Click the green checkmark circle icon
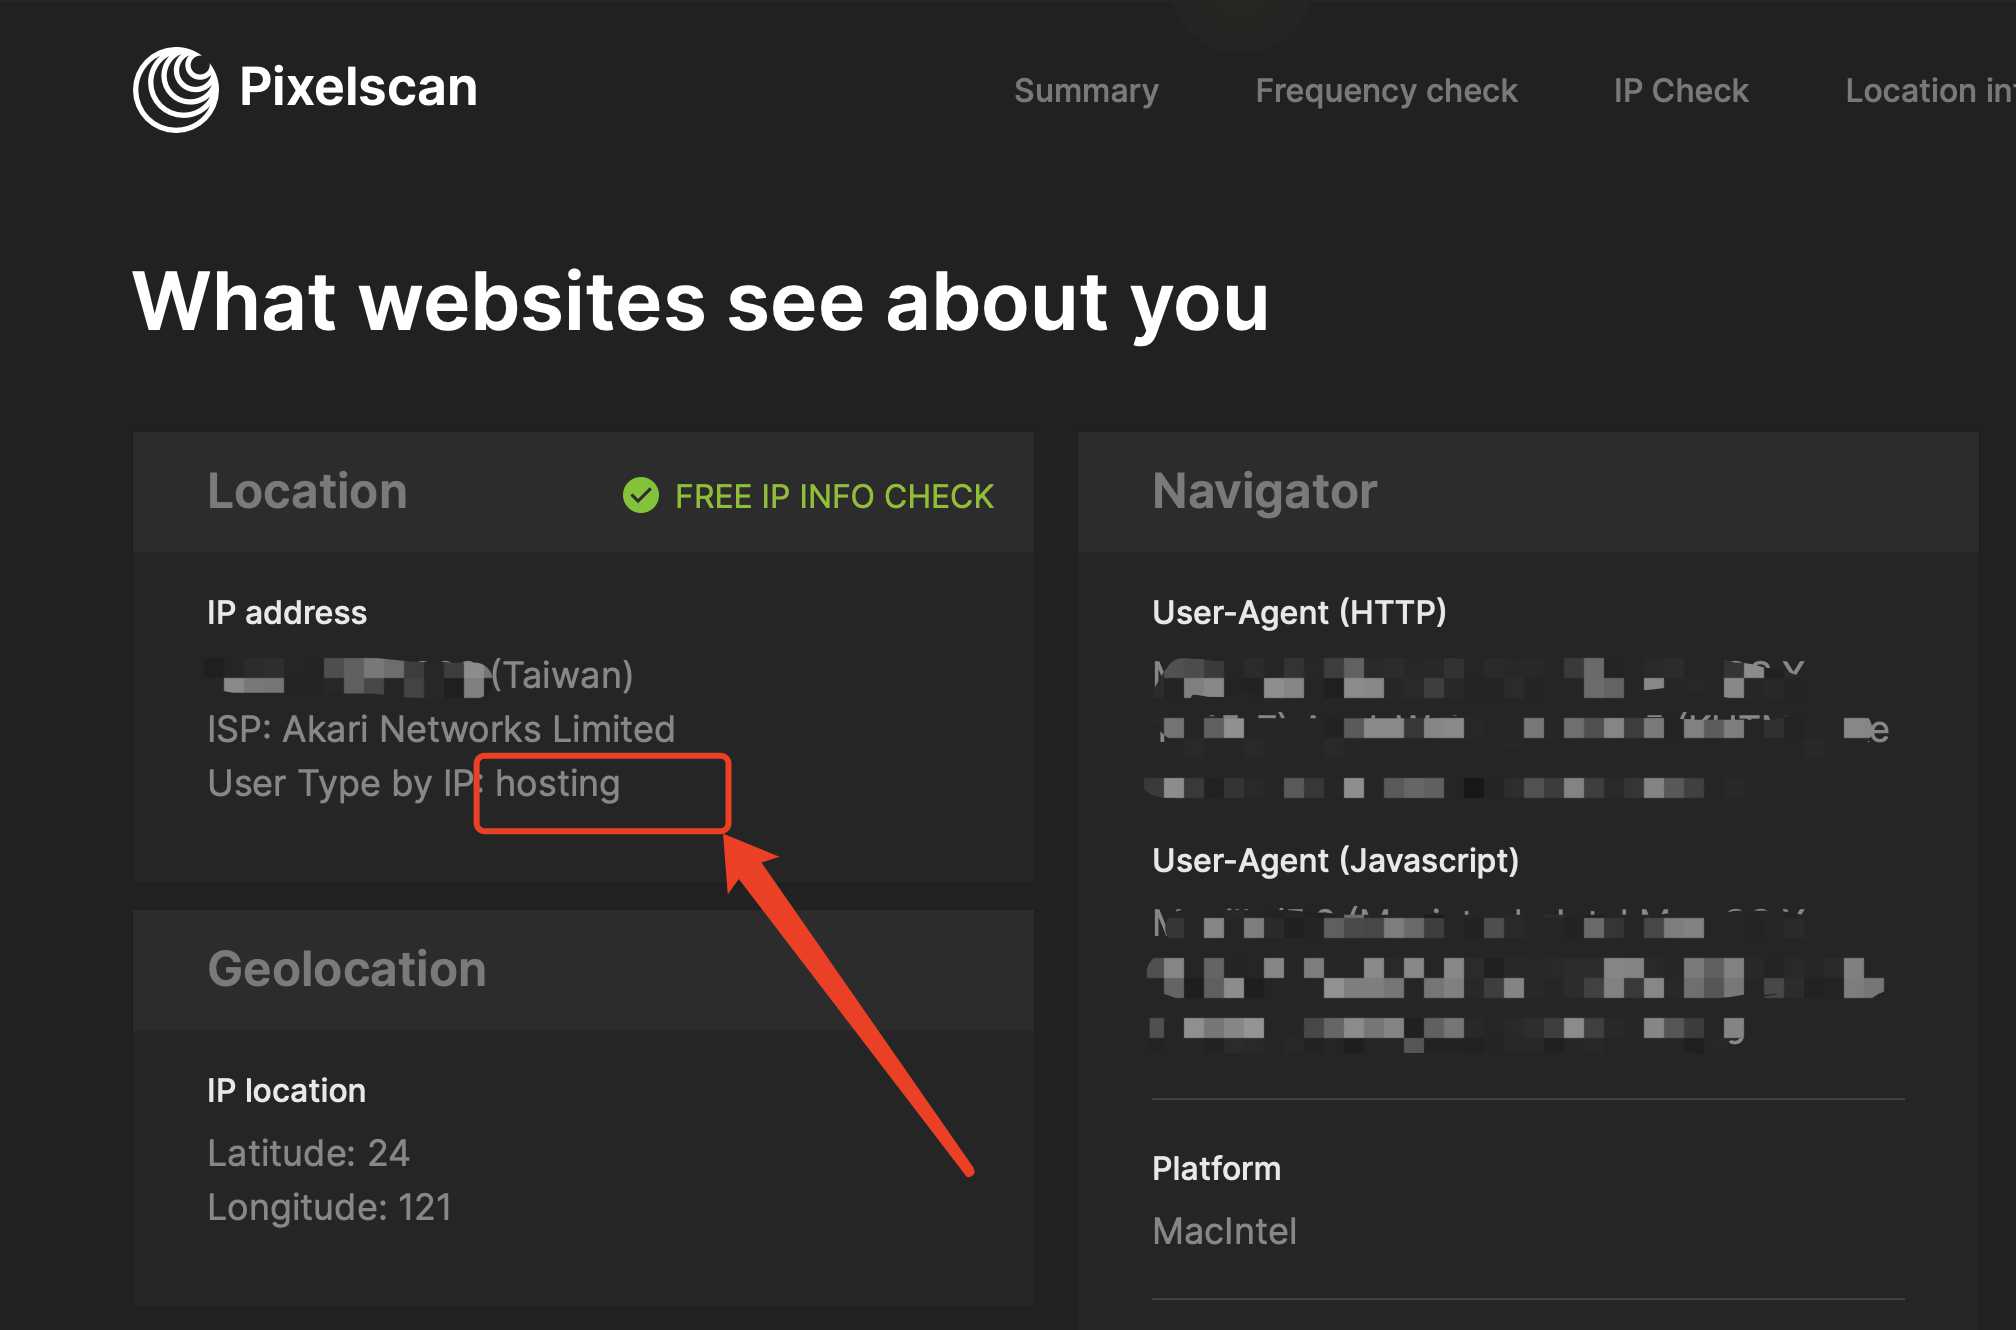The image size is (2016, 1330). pyautogui.click(x=641, y=495)
